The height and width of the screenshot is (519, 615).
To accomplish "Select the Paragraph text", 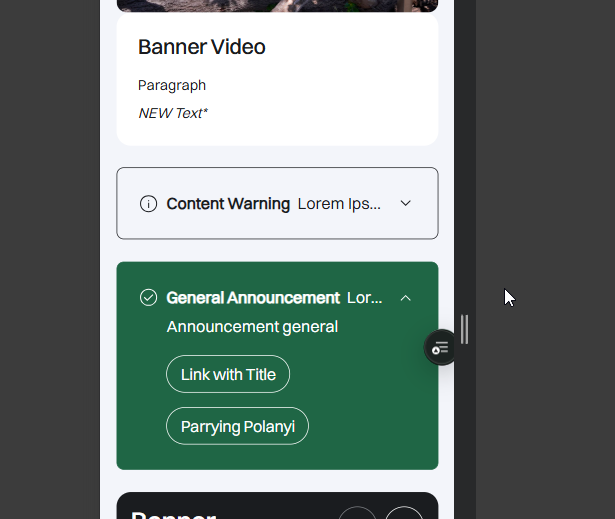I will (172, 86).
